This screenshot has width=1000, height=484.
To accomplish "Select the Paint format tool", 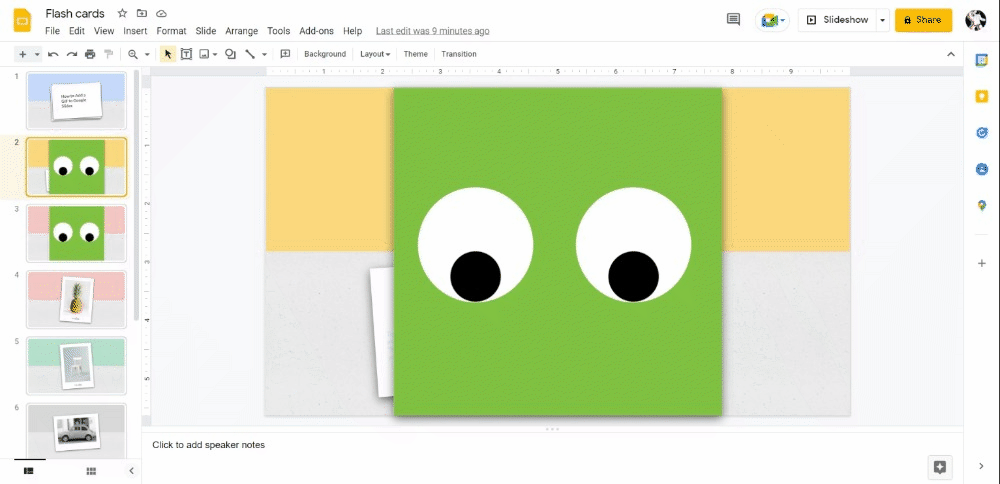I will (108, 54).
